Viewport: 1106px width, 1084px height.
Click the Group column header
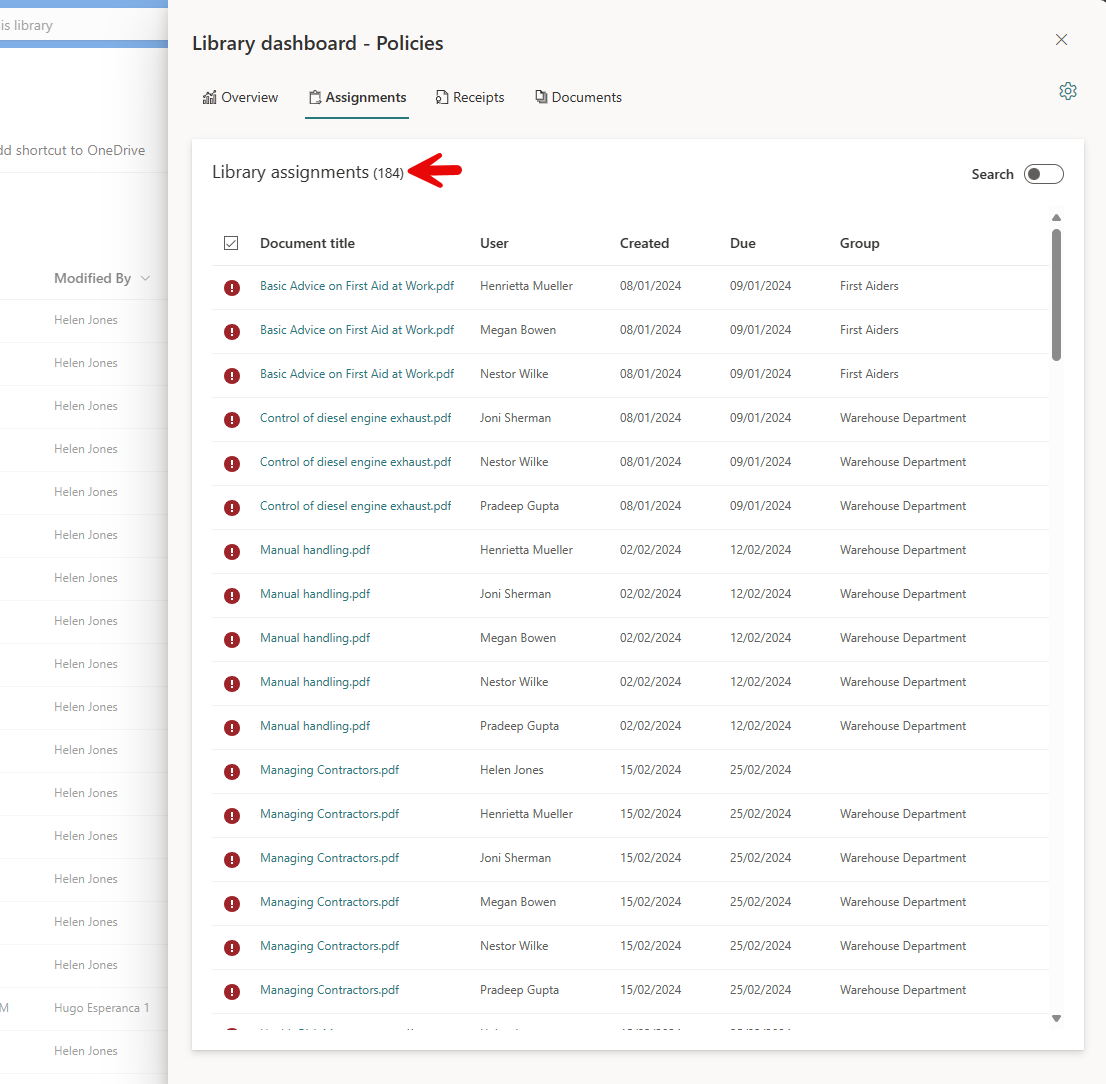[859, 243]
